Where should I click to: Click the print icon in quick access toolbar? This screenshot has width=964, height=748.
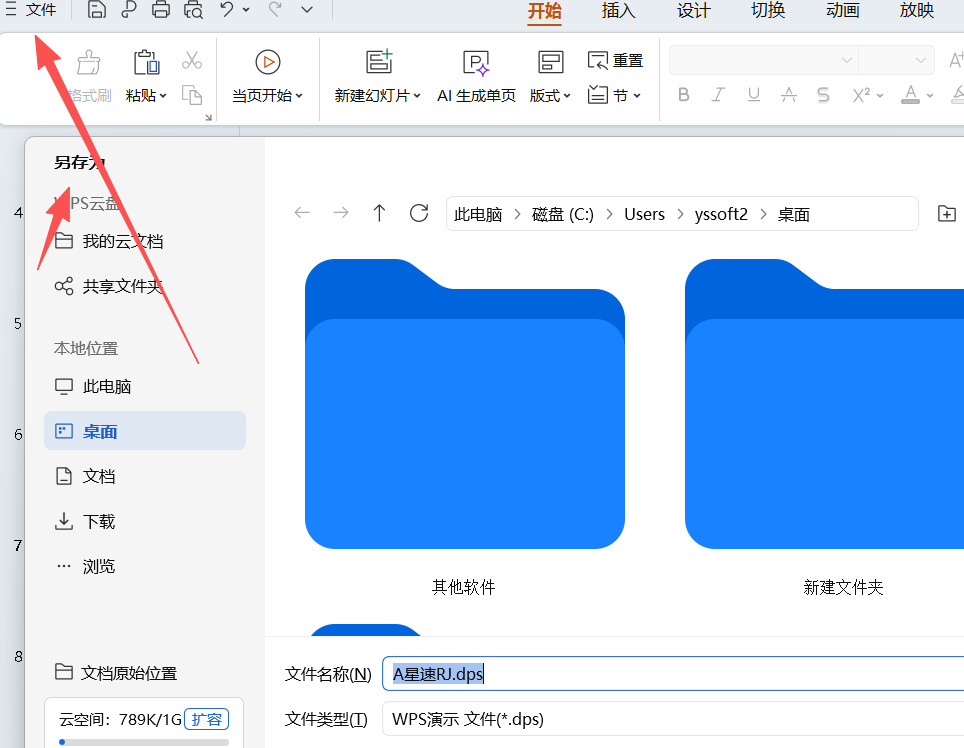pos(161,10)
